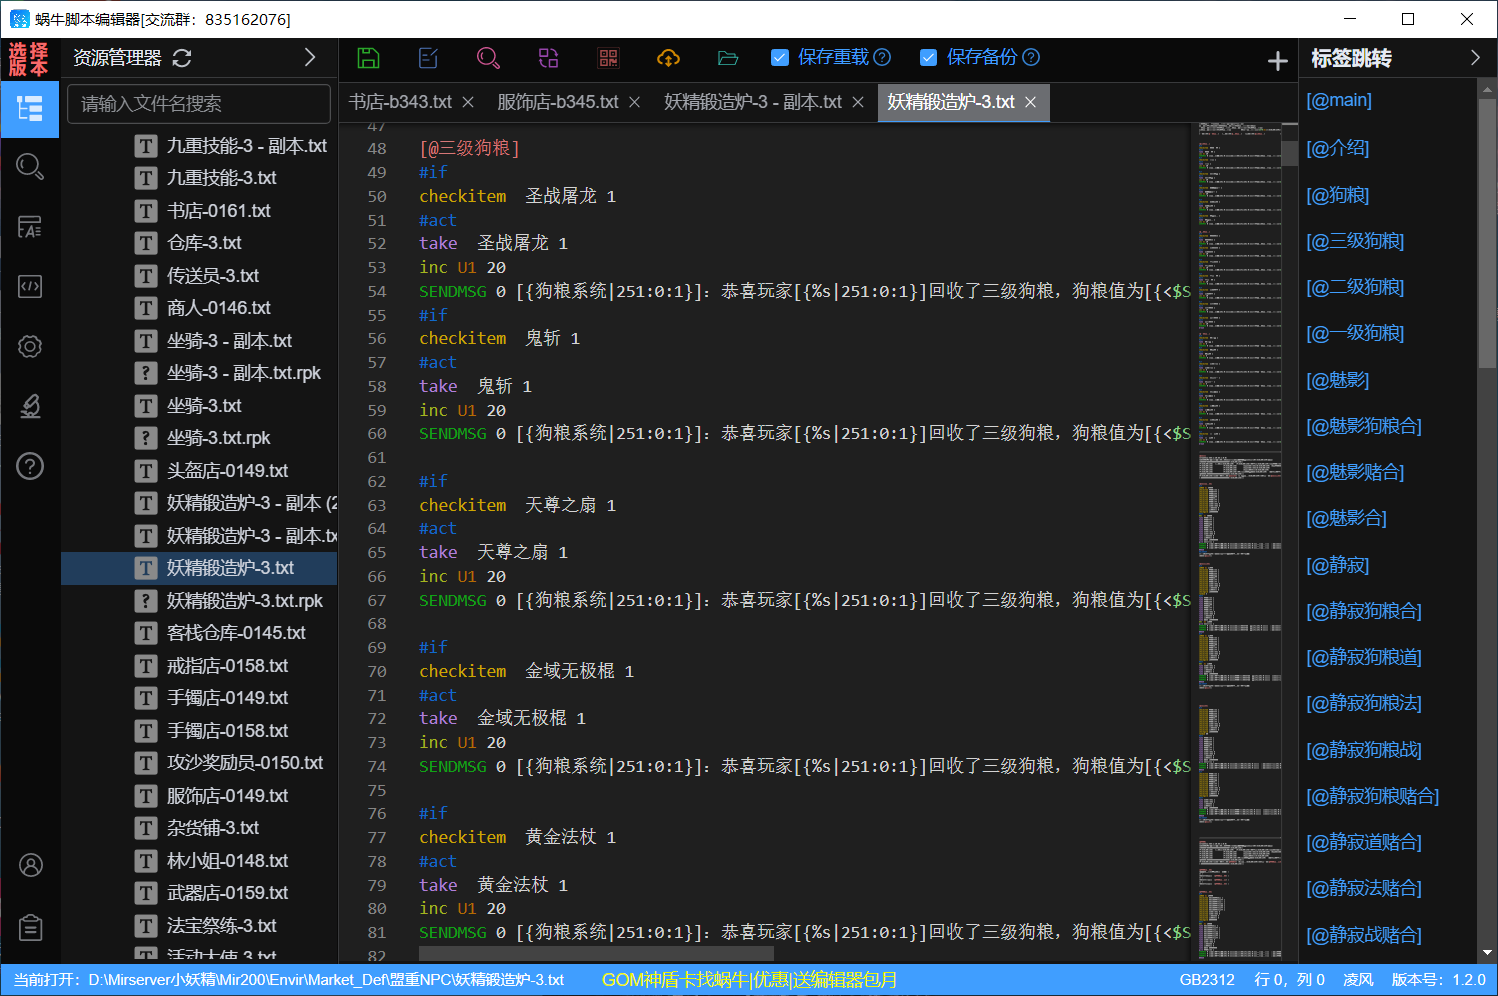This screenshot has width=1498, height=996.
Task: Toggle the 保存重载 checkbox
Action: (780, 58)
